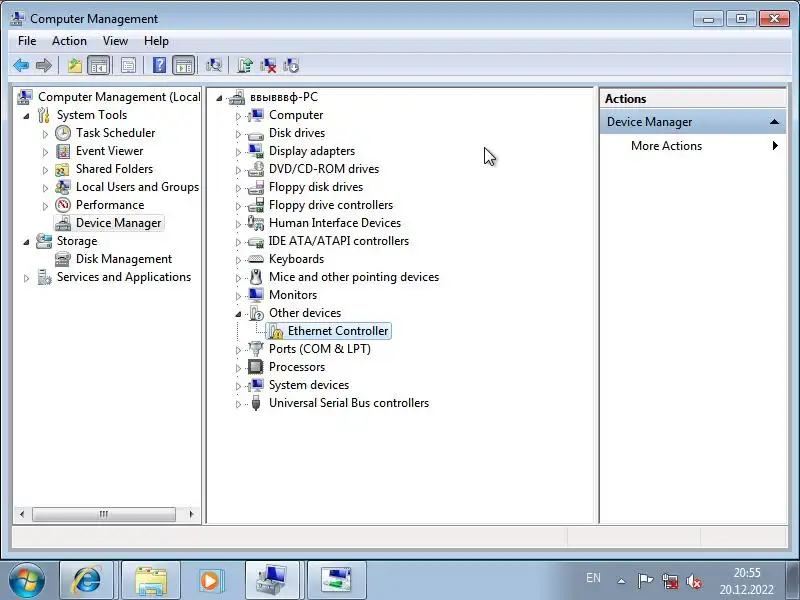Select the Storage icon in tree
This screenshot has height=600, width=800.
click(44, 241)
